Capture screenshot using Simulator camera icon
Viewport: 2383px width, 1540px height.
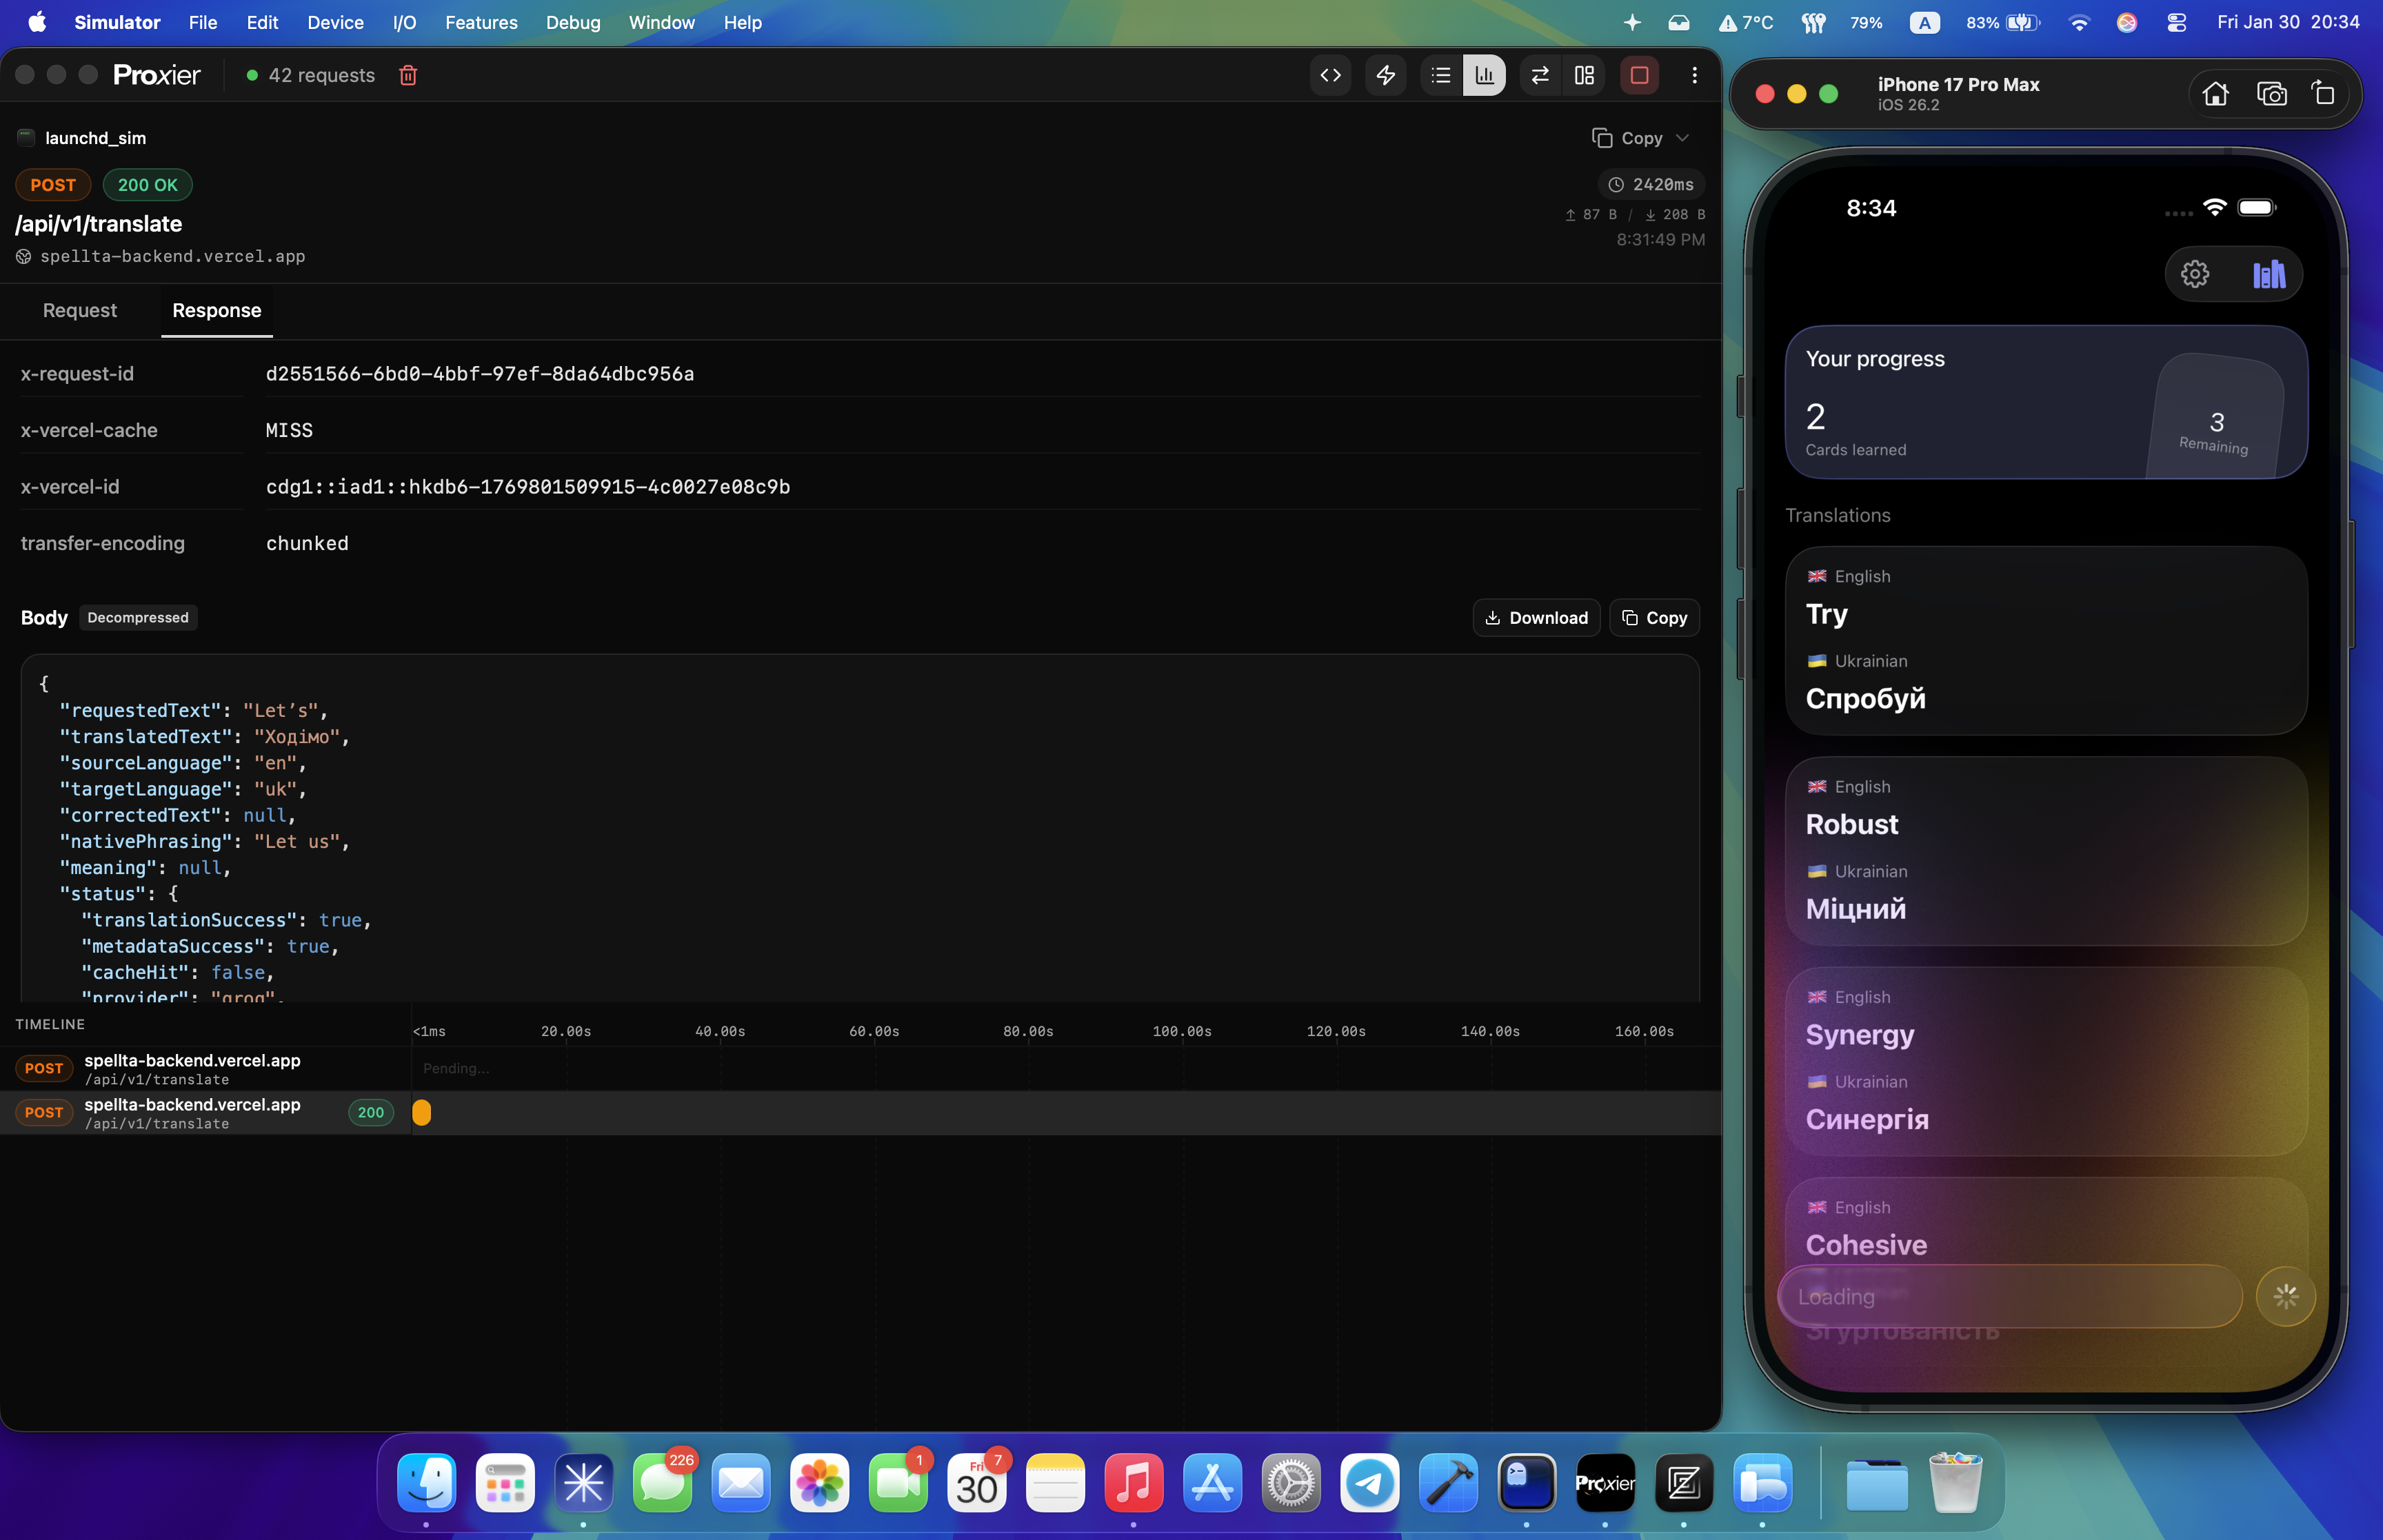(2271, 93)
